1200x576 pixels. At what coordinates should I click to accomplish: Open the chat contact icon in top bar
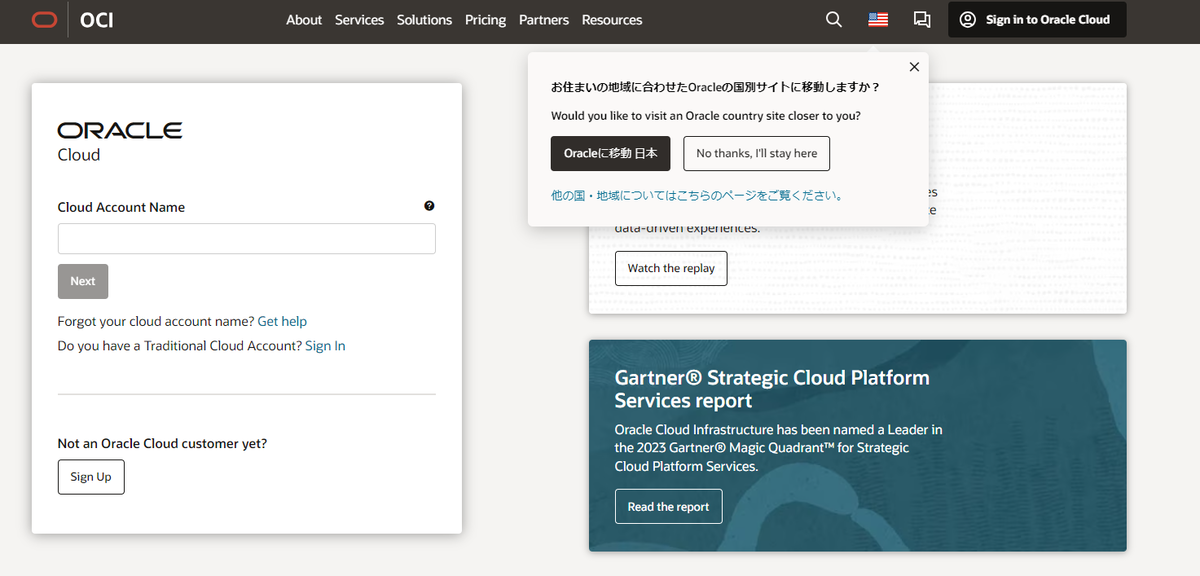[921, 18]
